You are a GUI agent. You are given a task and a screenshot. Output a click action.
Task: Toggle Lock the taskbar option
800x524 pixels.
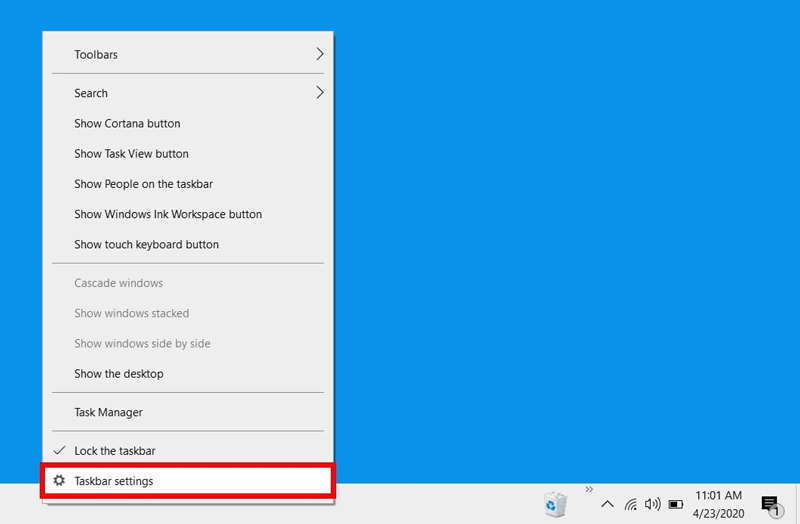[188, 451]
